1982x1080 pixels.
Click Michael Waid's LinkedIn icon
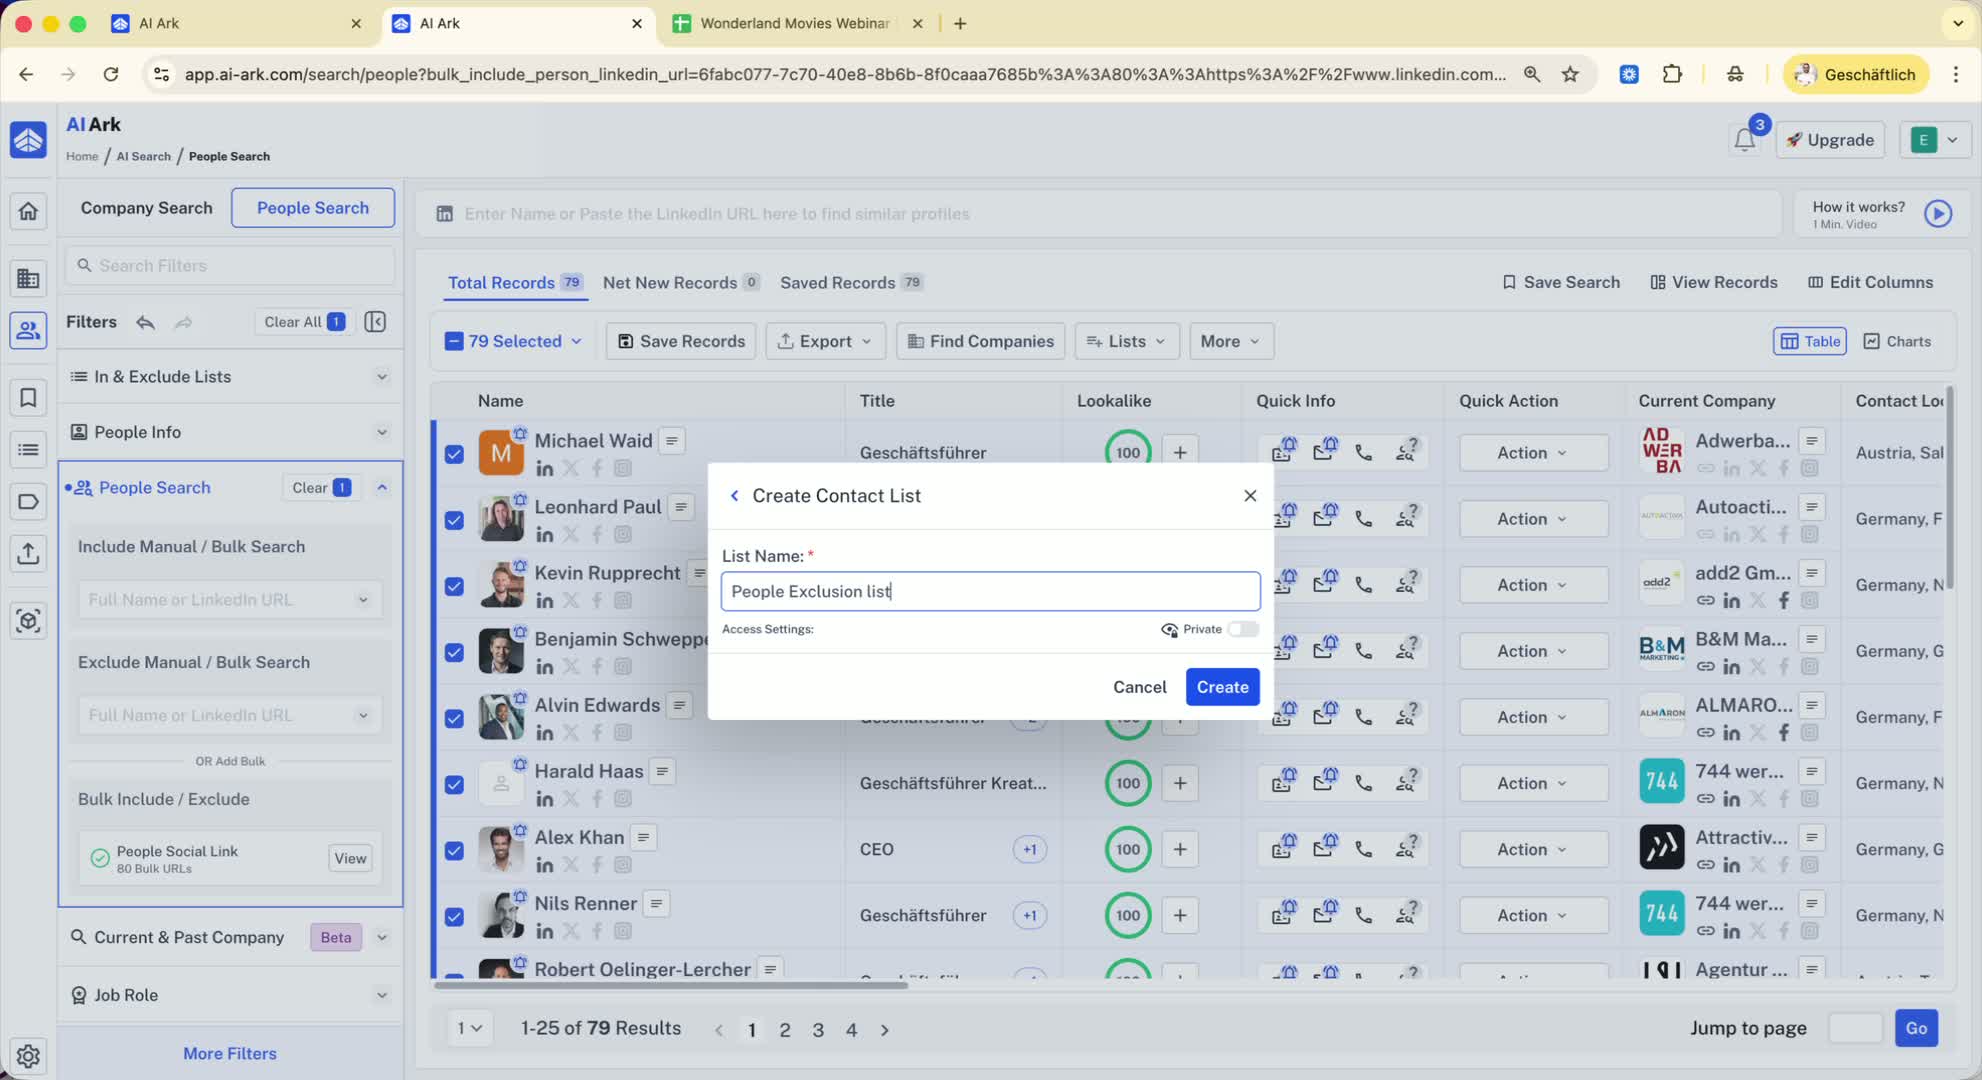click(544, 468)
